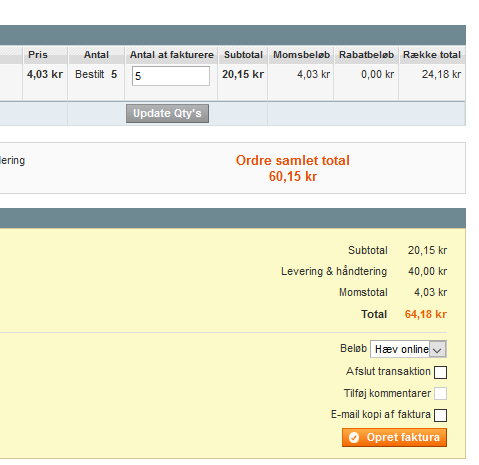Click the checkmark icon on Opret faktura

point(354,437)
